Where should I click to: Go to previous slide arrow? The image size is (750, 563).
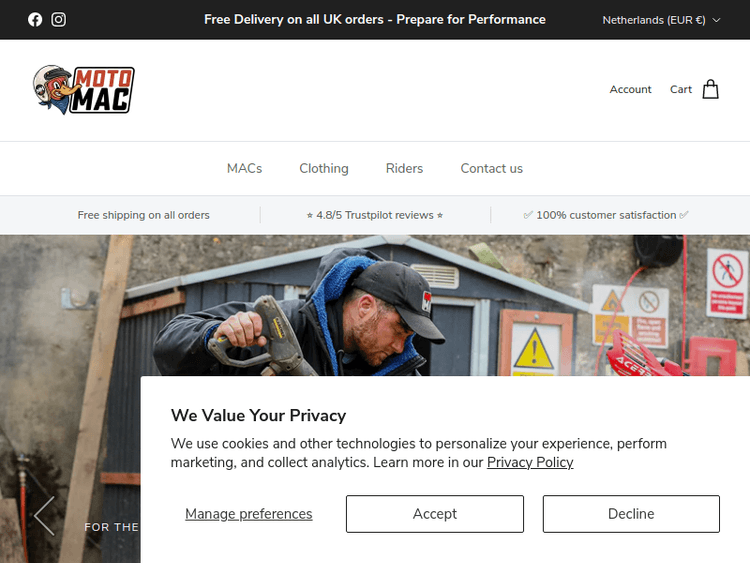(x=44, y=515)
